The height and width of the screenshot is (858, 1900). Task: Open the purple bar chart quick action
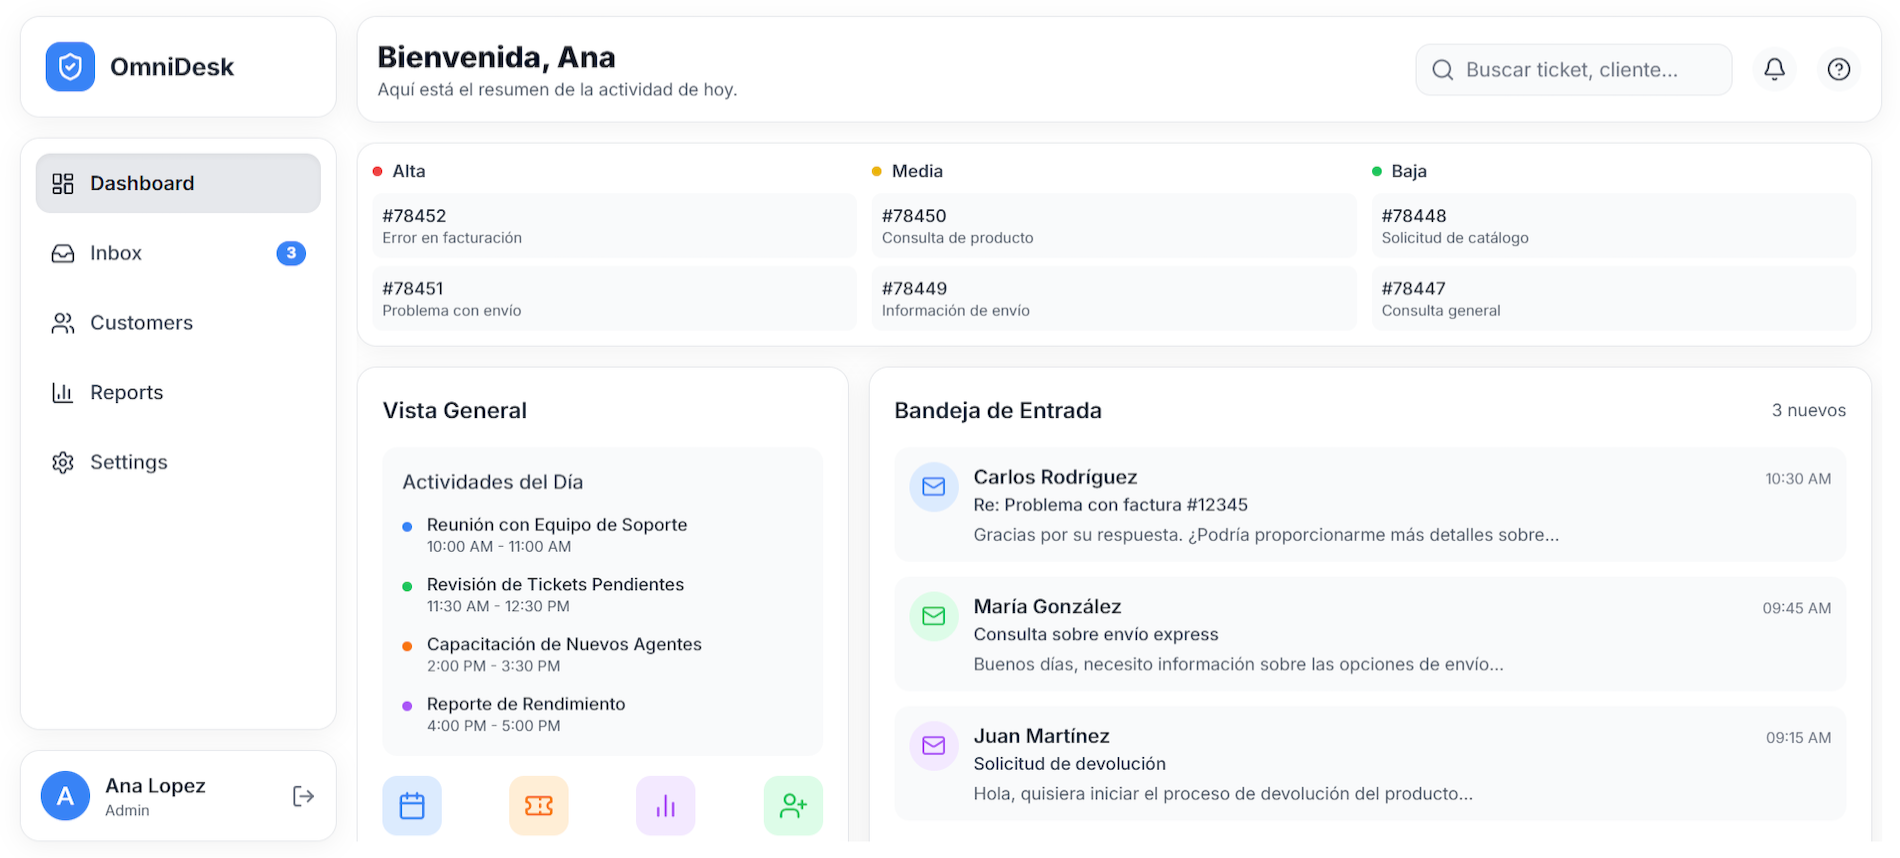tap(666, 805)
